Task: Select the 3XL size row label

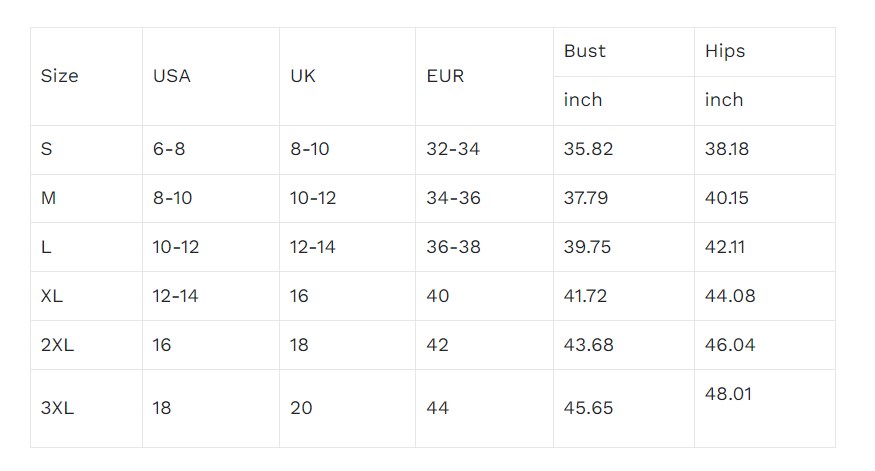Action: click(57, 408)
